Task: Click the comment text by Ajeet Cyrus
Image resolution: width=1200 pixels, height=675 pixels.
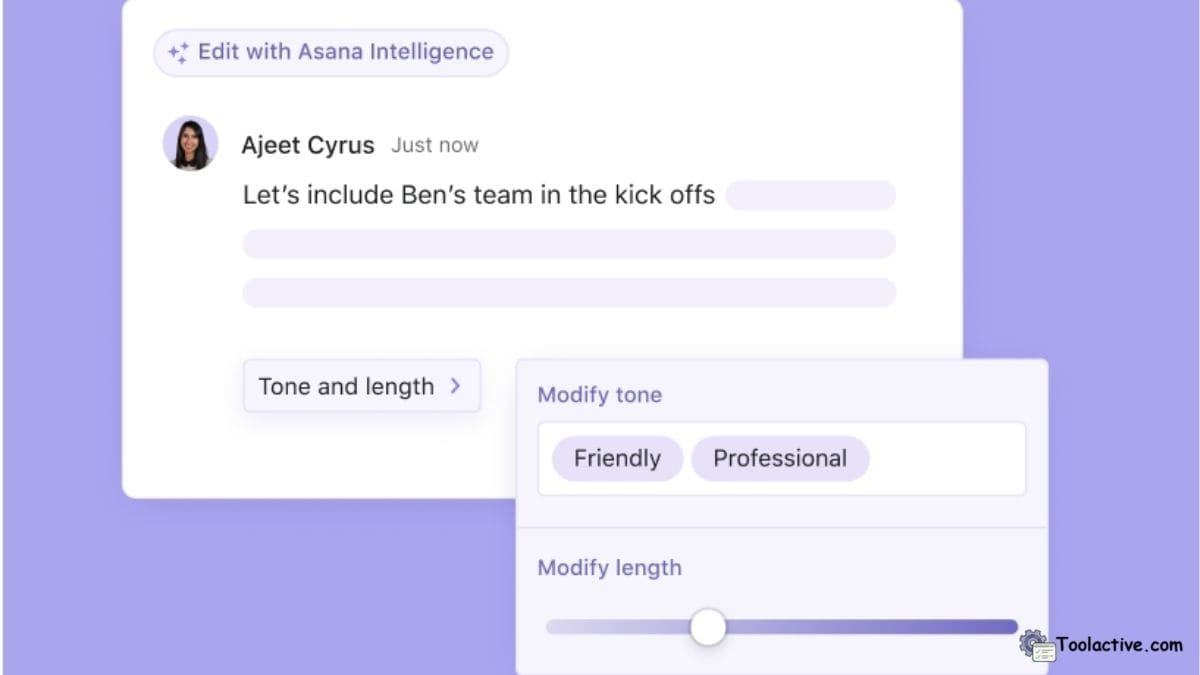Action: [477, 195]
